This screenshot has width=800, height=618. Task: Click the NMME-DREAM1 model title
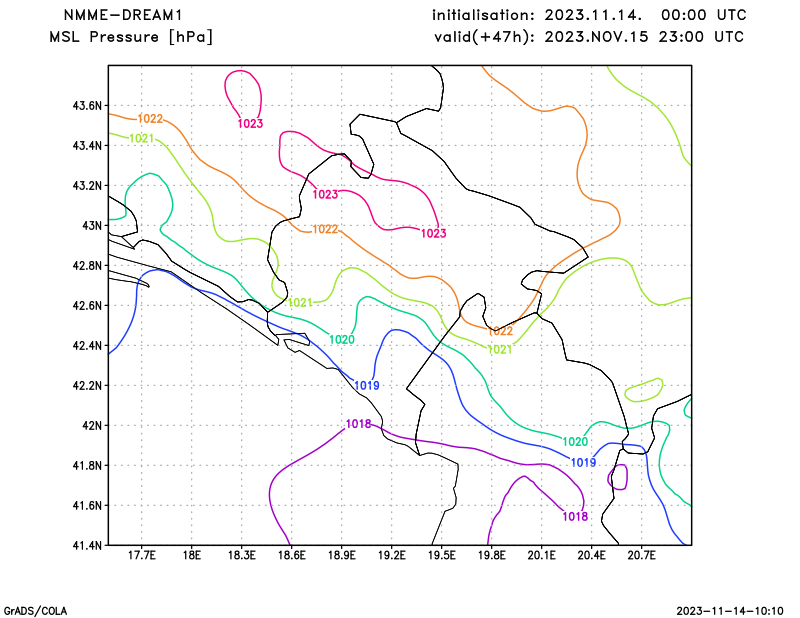click(123, 15)
